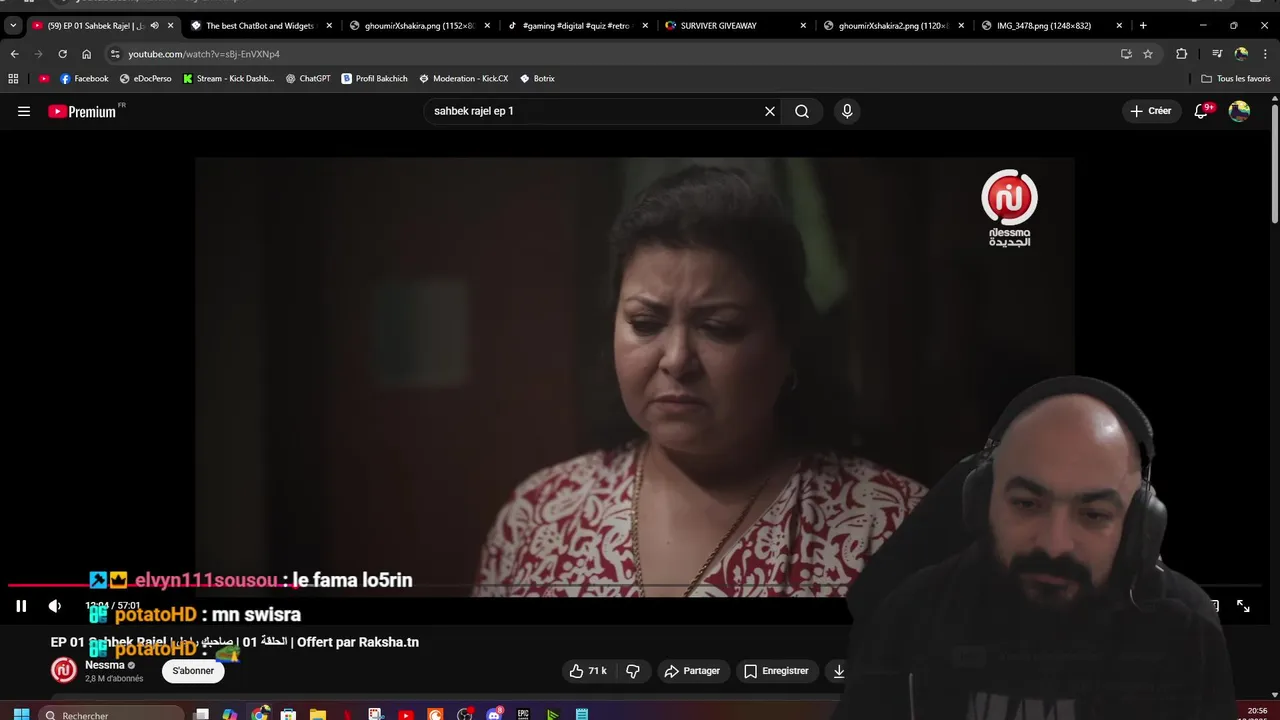Image resolution: width=1280 pixels, height=720 pixels.
Task: Like the video (71 k)
Action: click(x=588, y=671)
